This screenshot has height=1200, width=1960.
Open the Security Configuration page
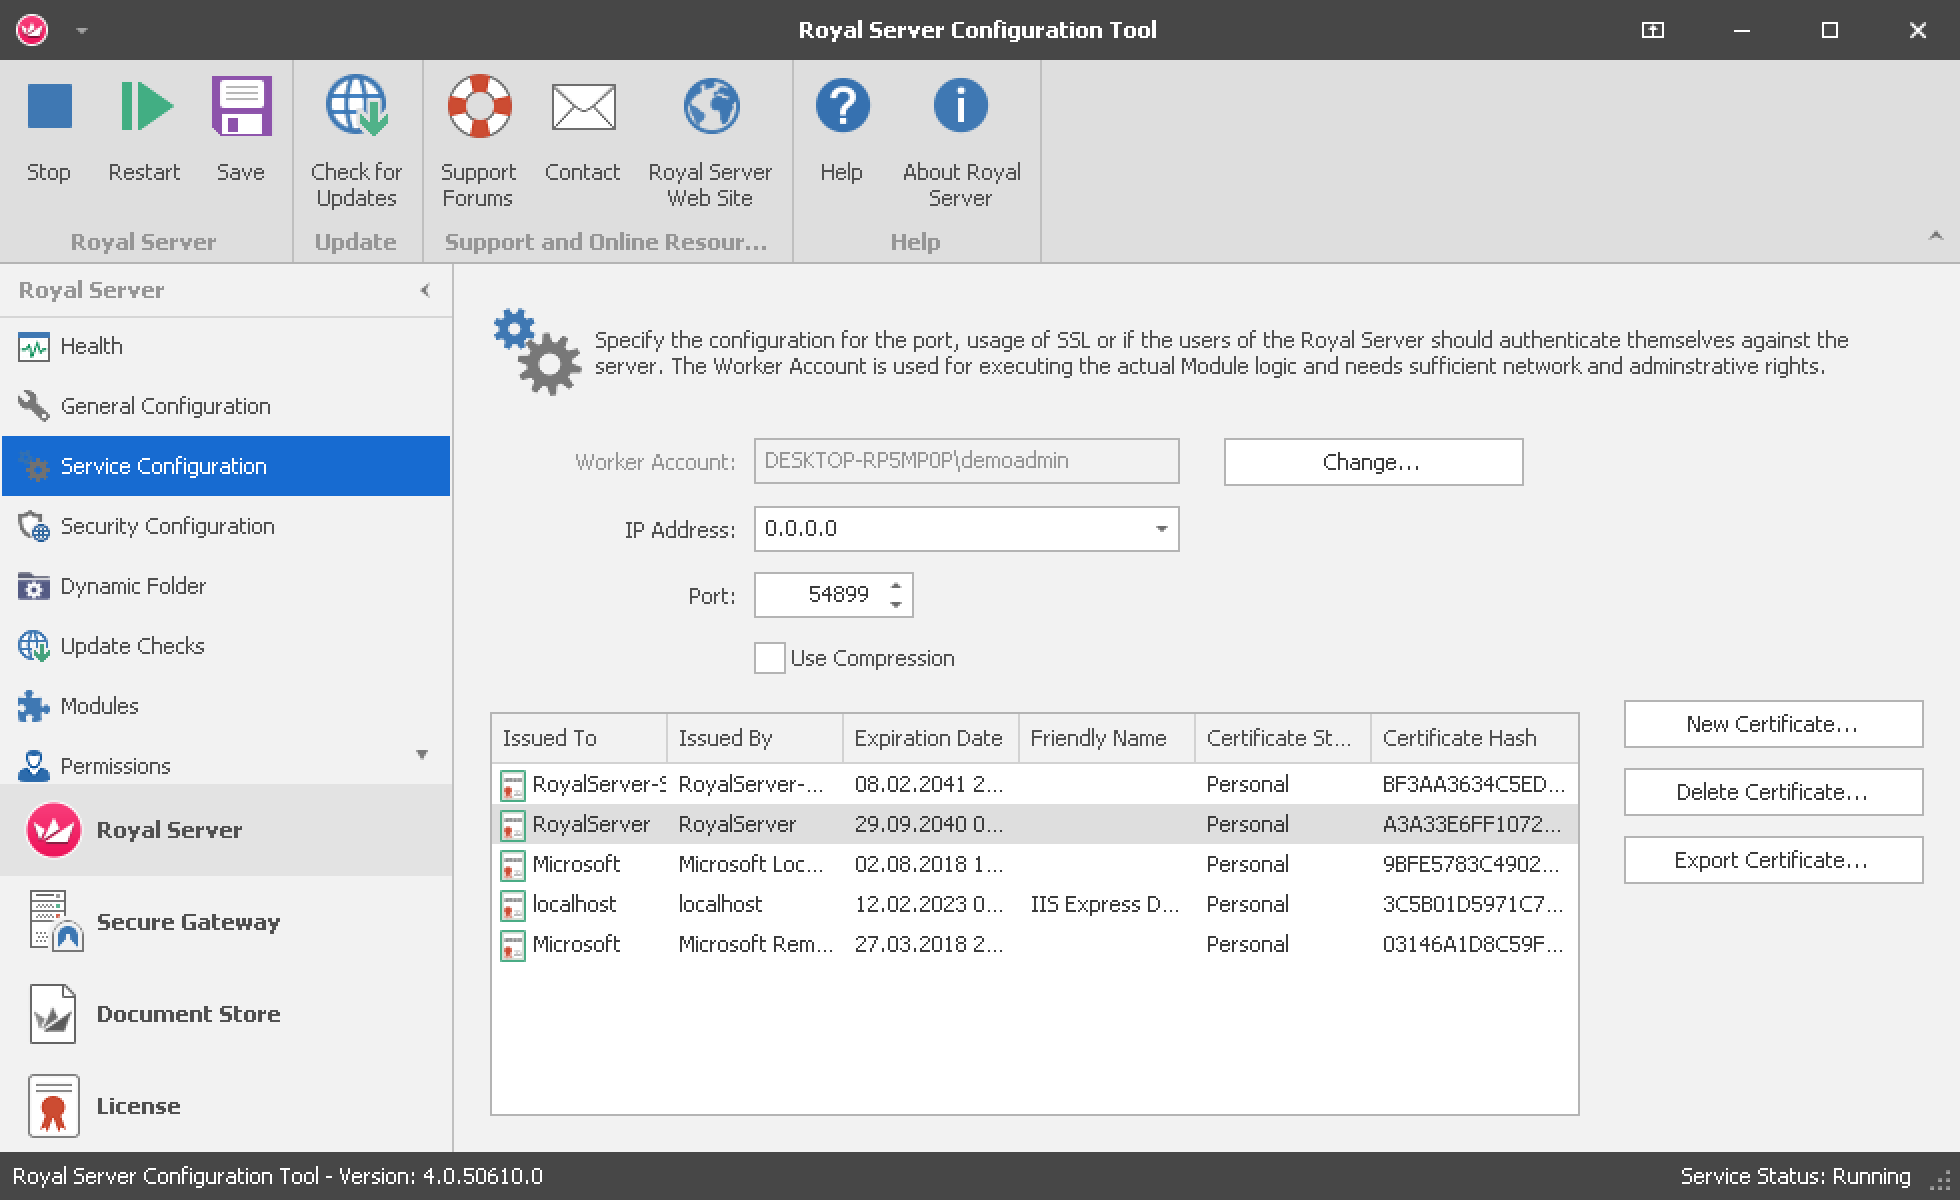pyautogui.click(x=167, y=526)
